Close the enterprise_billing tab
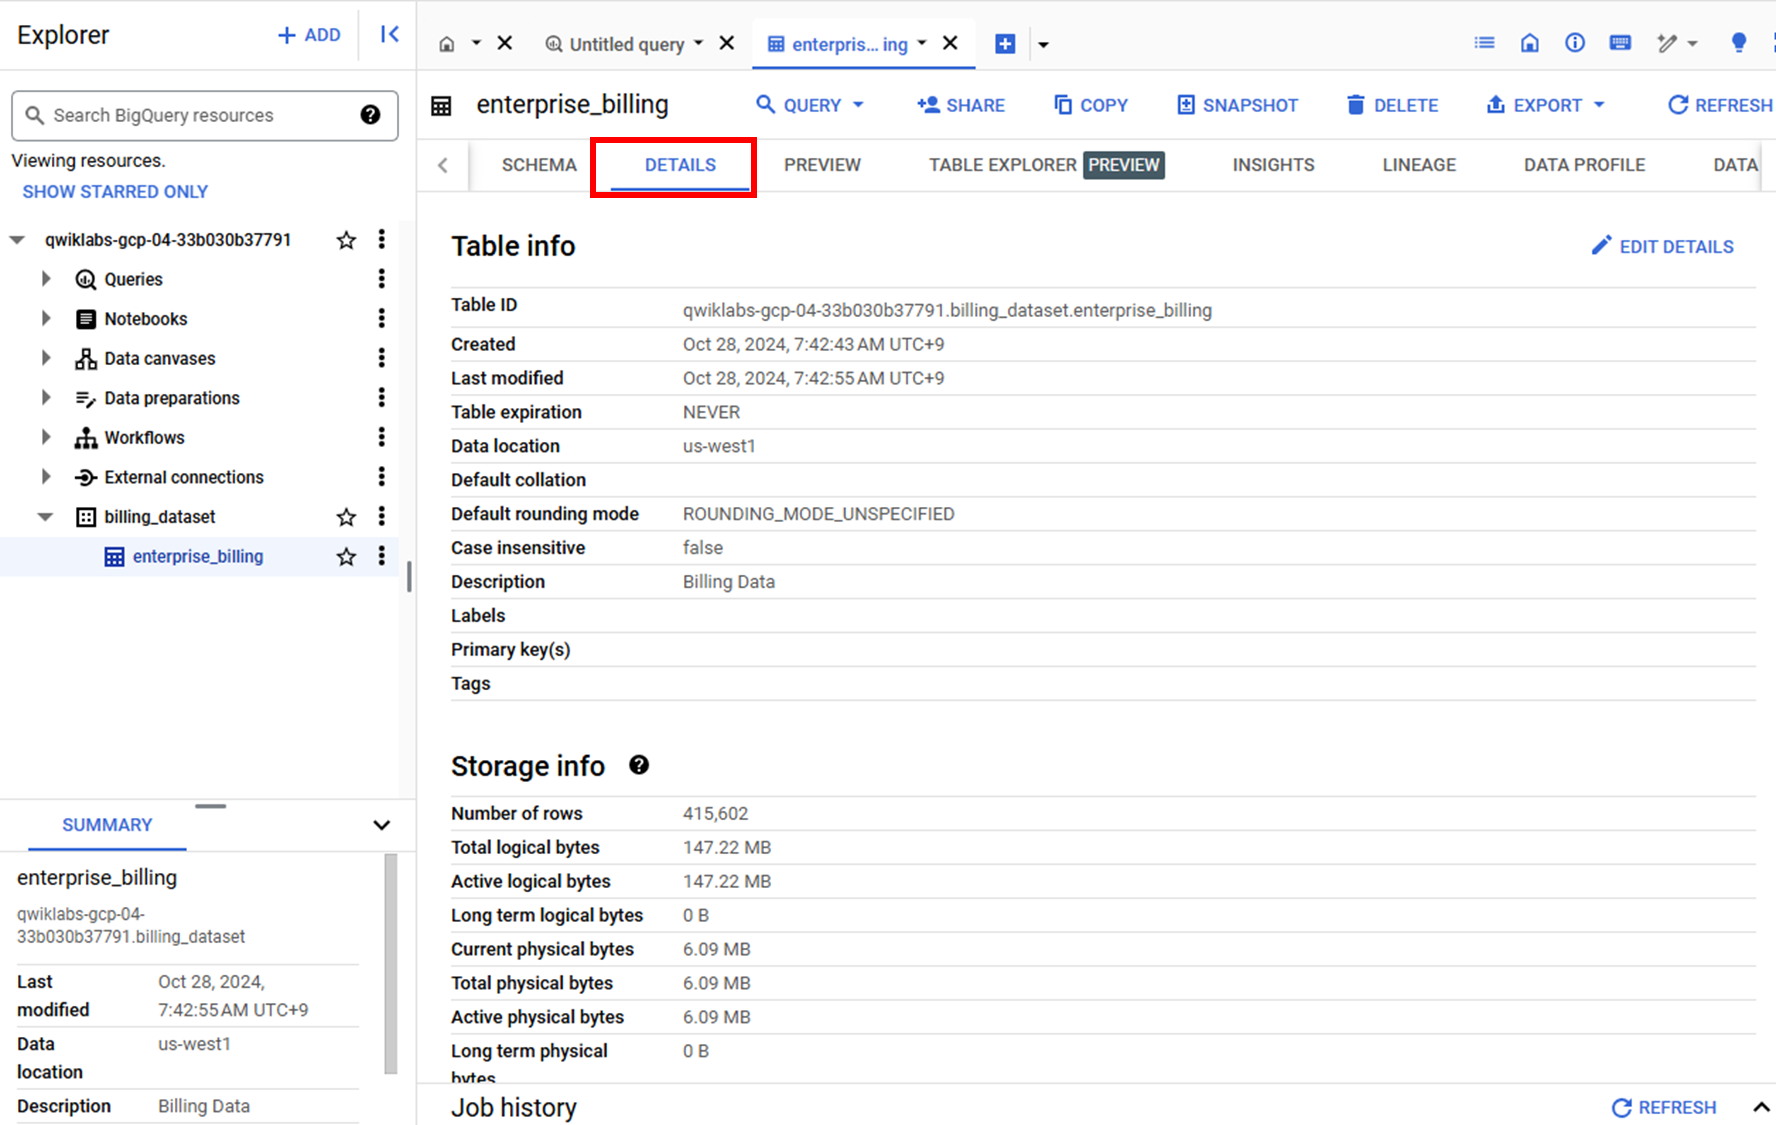Image resolution: width=1776 pixels, height=1125 pixels. [950, 43]
